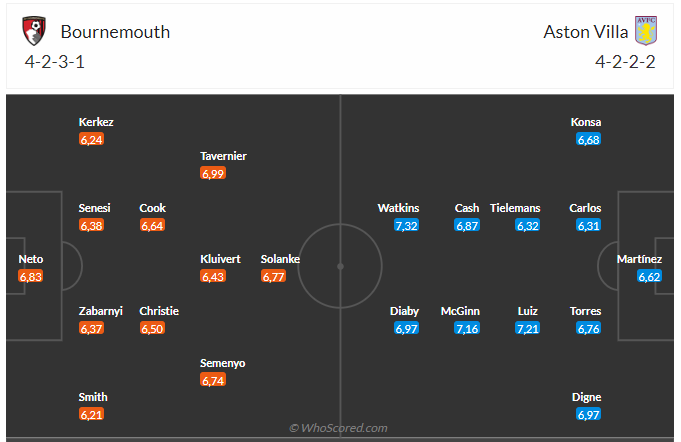Click Martínez's 6,62 goalkeeper rating badge
Viewport: 681px width, 442px height.
tap(649, 277)
